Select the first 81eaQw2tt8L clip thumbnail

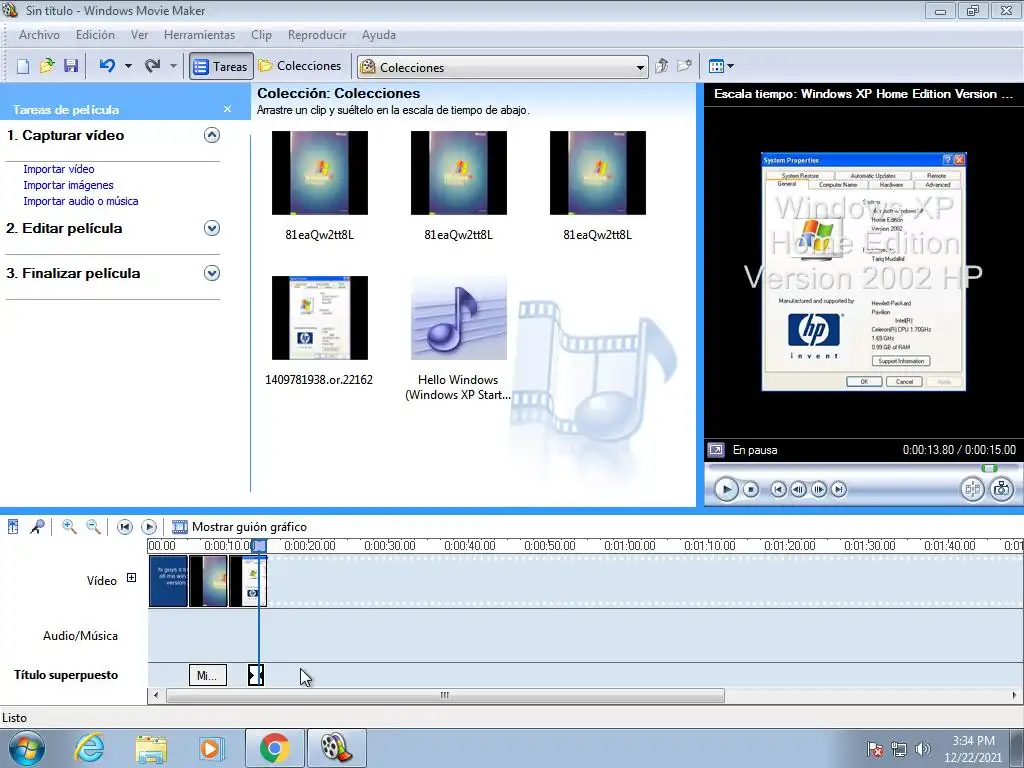click(320, 172)
